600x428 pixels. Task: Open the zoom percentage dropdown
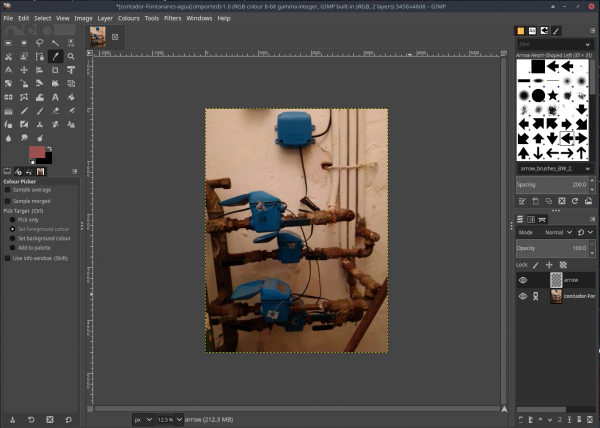[x=179, y=420]
